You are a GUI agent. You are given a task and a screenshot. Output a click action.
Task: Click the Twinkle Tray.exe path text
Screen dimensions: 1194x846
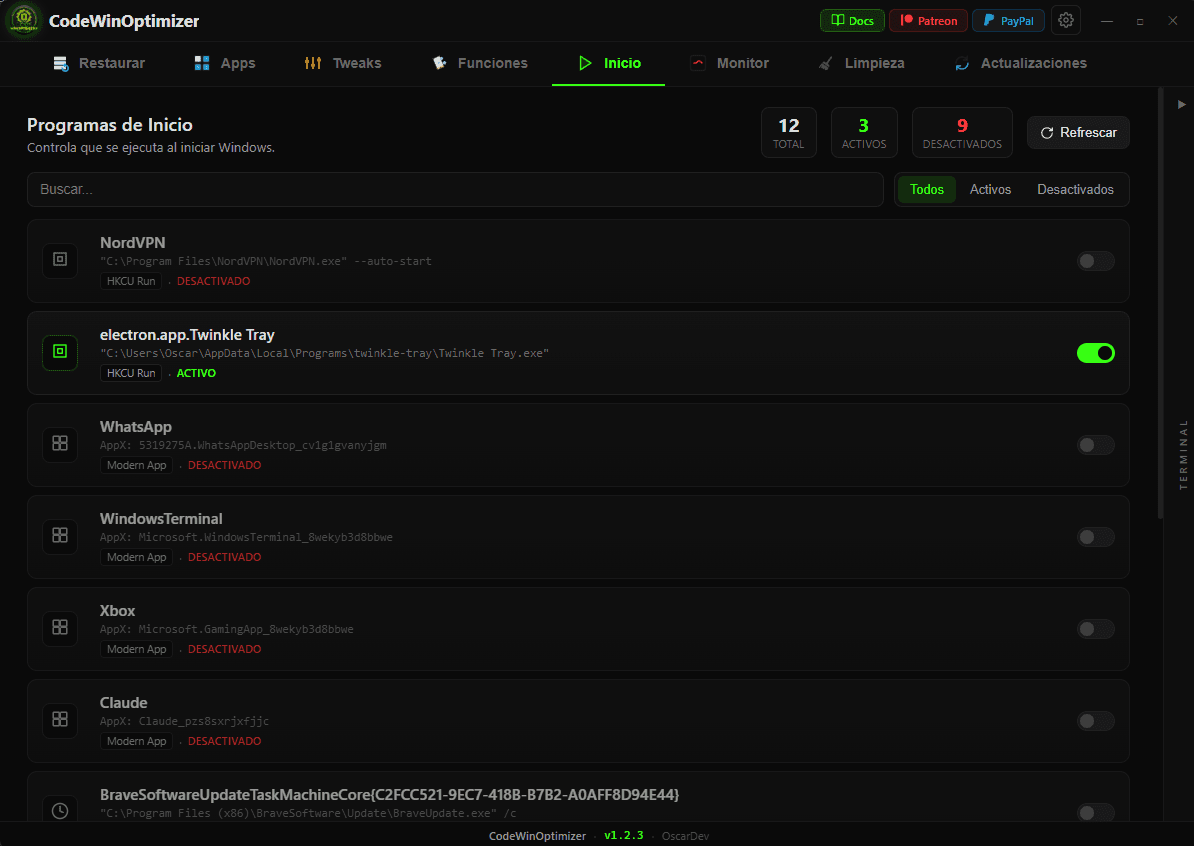click(x=324, y=353)
